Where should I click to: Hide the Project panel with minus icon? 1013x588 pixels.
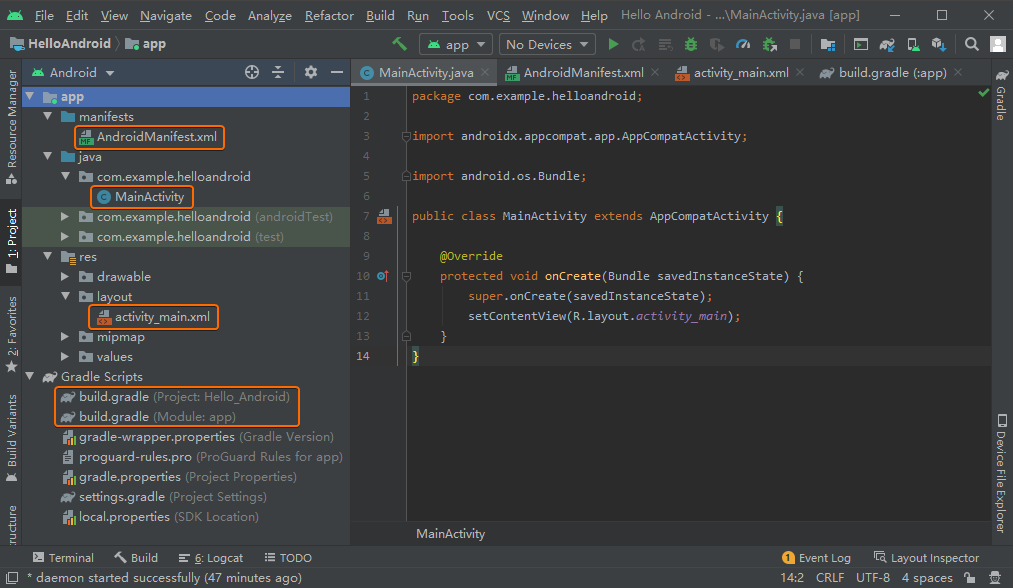tap(337, 72)
